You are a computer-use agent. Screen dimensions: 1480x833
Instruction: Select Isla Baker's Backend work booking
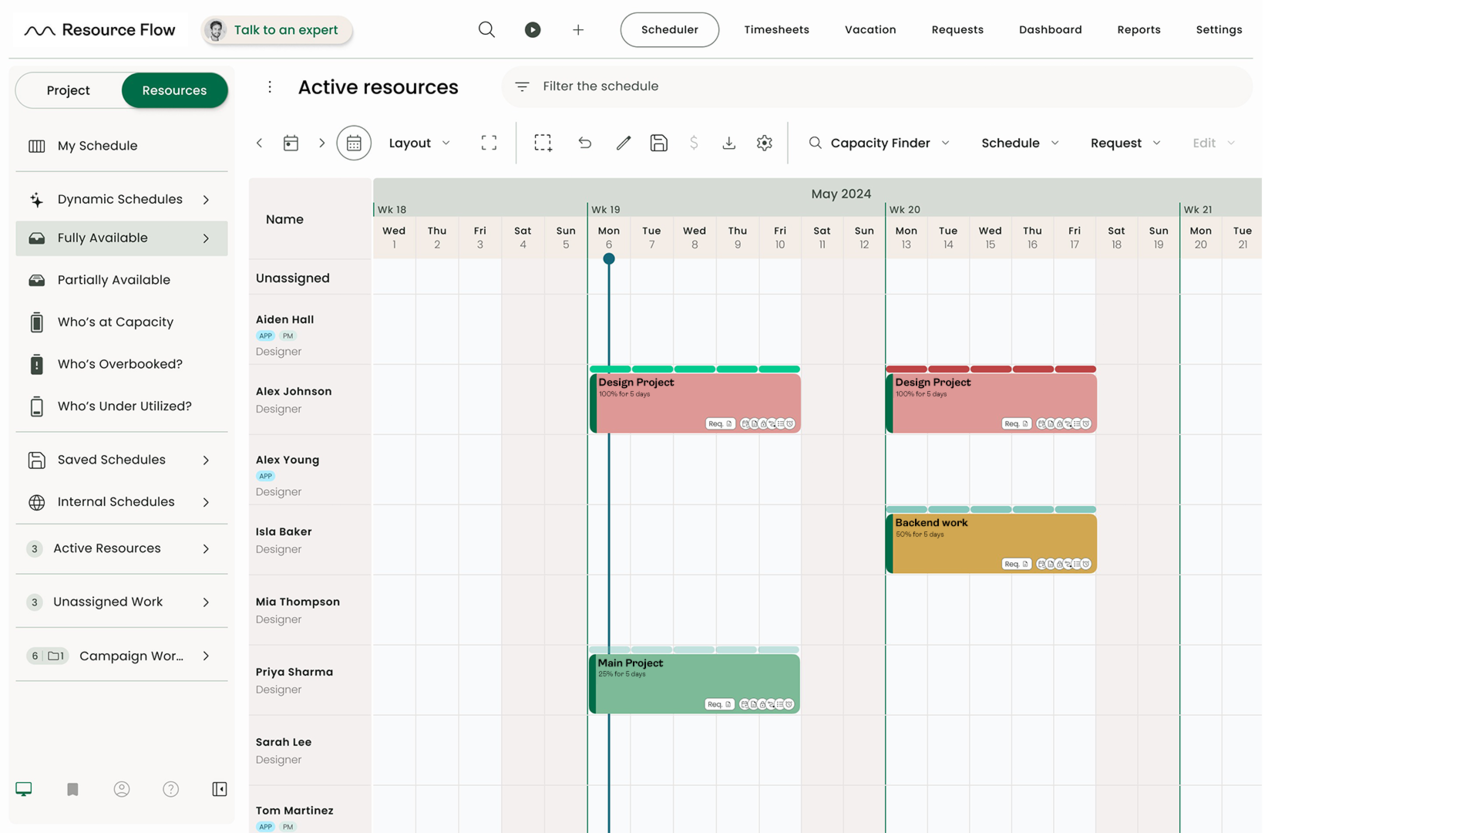(x=991, y=543)
